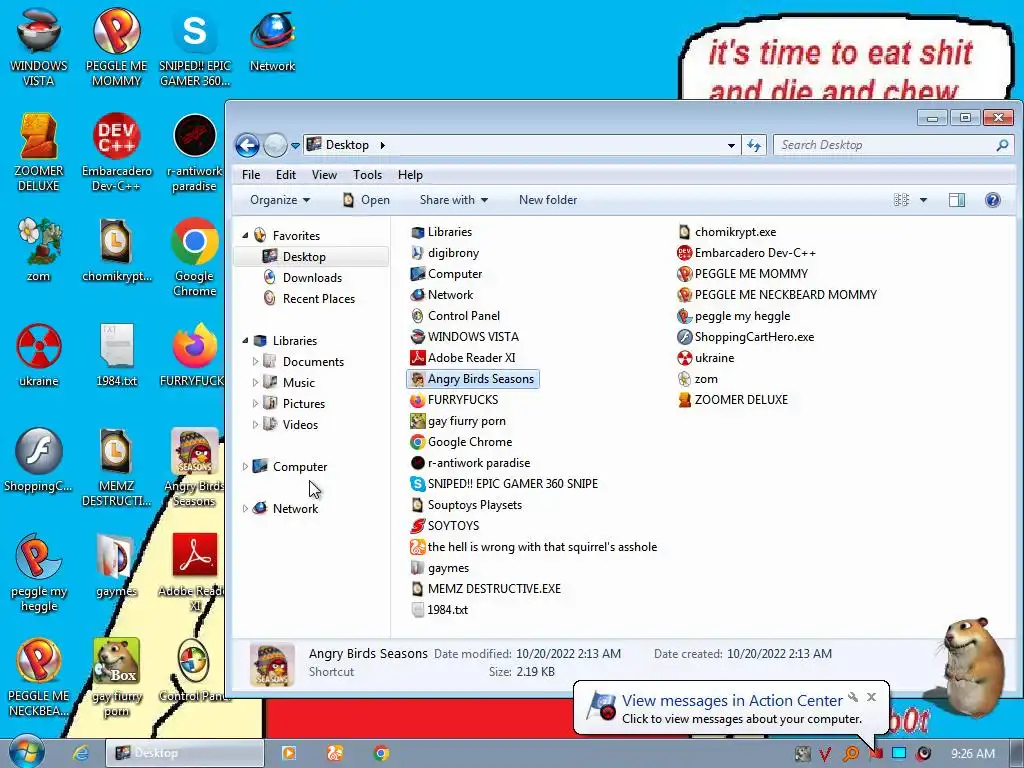Open ZOOMER DELUXE desktop icon
Screen dimensions: 1024x768
point(39,152)
